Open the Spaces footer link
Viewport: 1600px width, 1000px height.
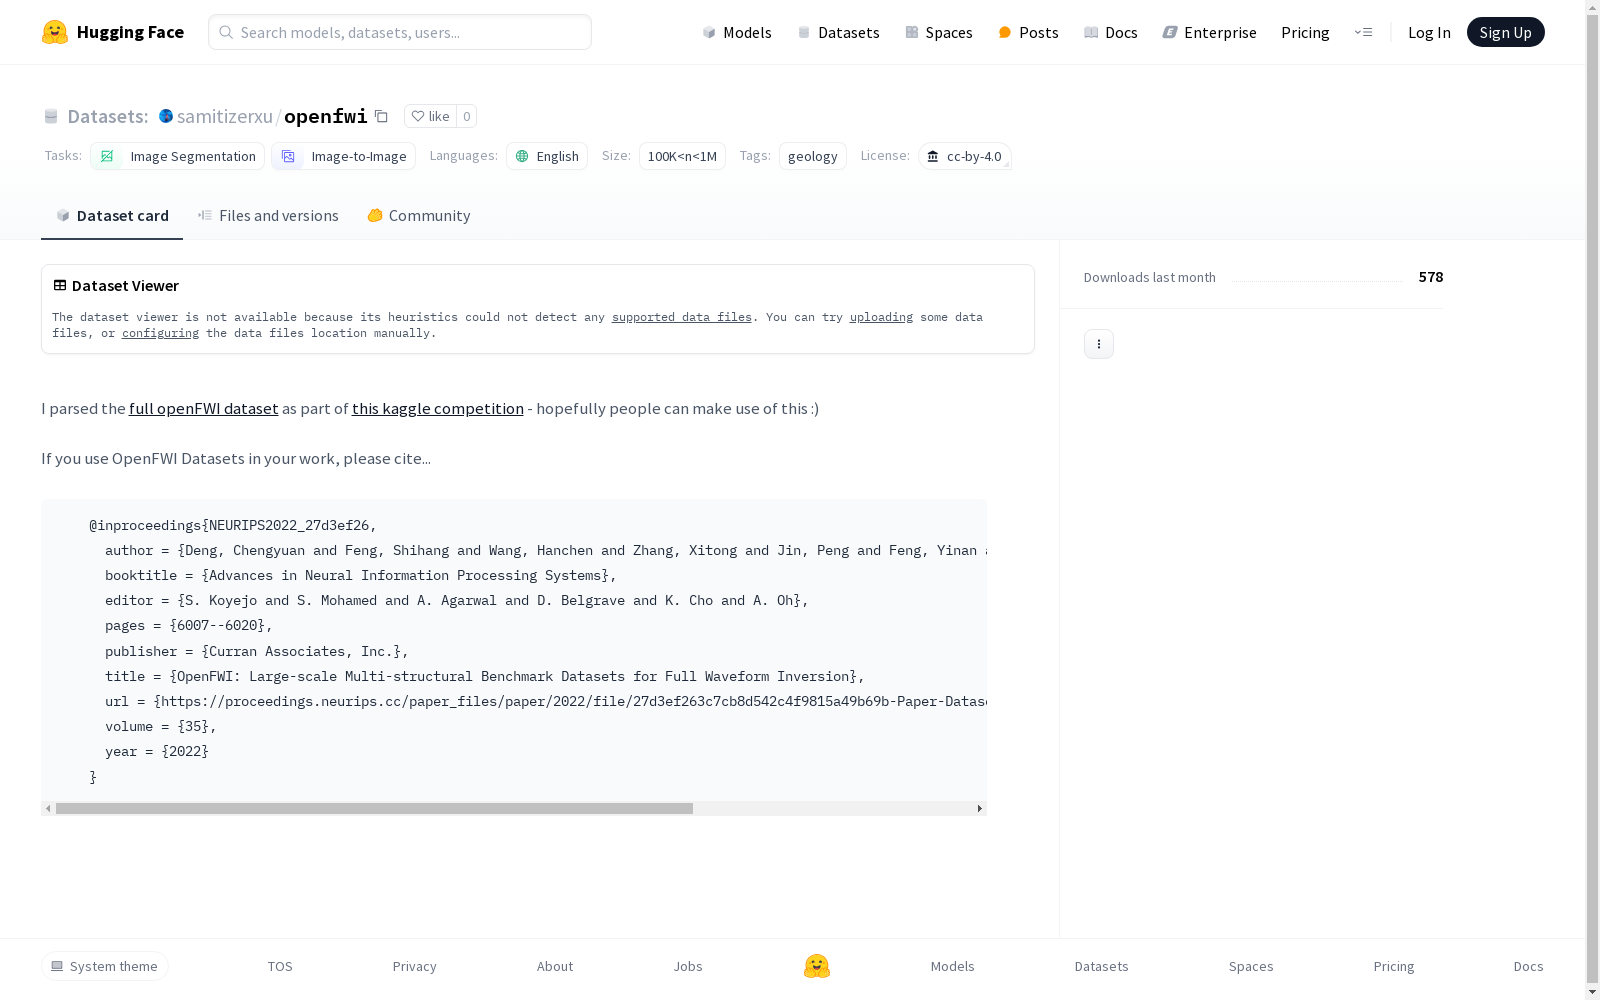pos(1251,966)
